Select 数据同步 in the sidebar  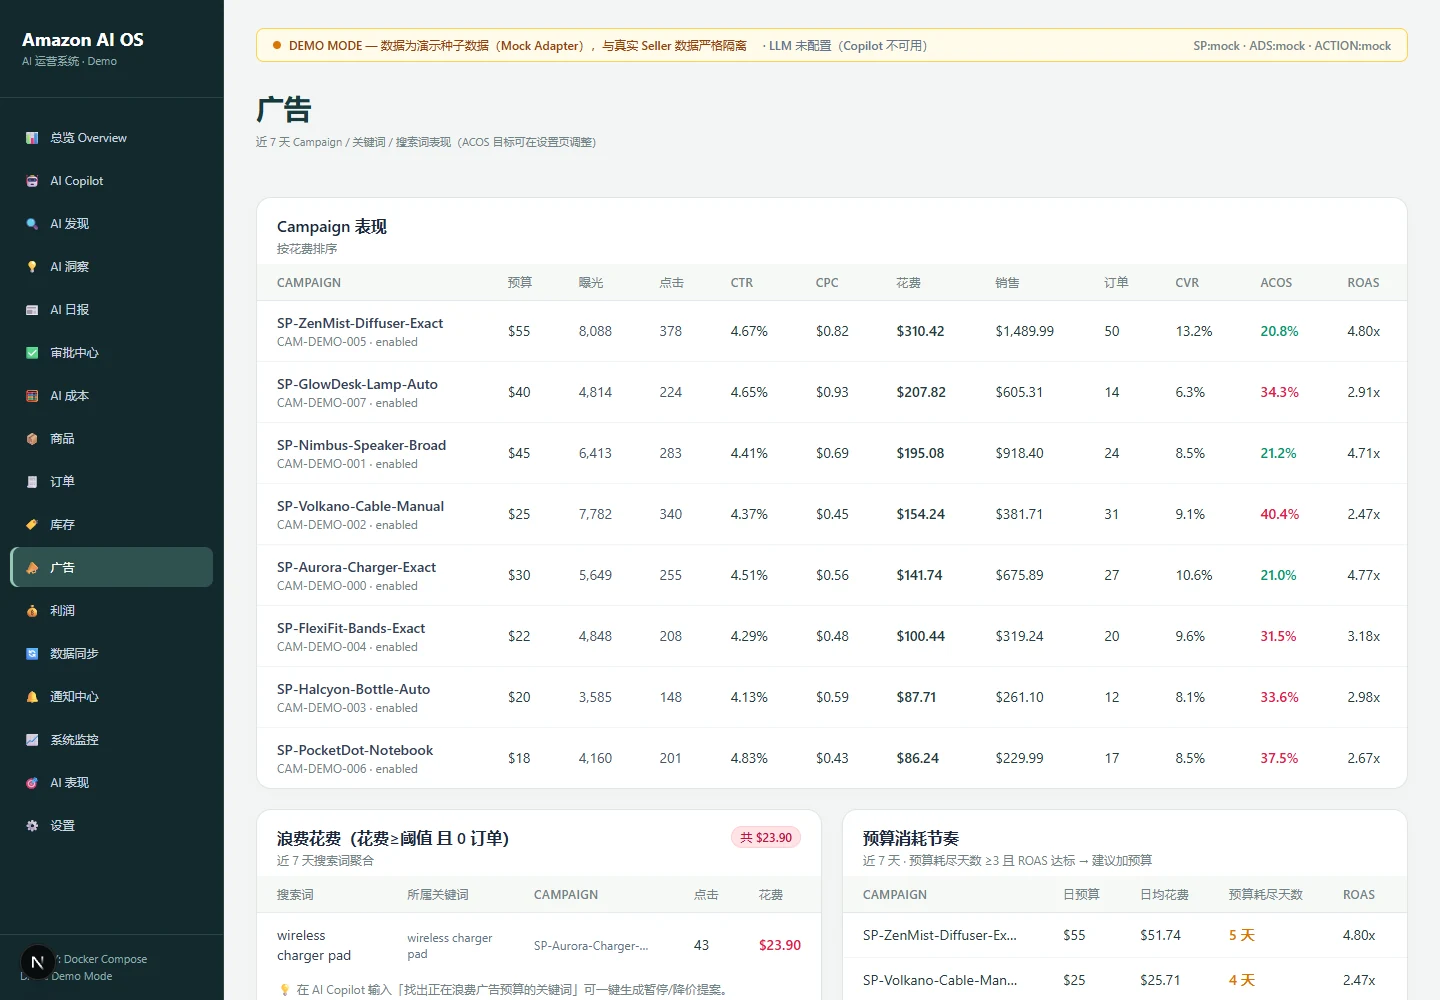tap(112, 654)
